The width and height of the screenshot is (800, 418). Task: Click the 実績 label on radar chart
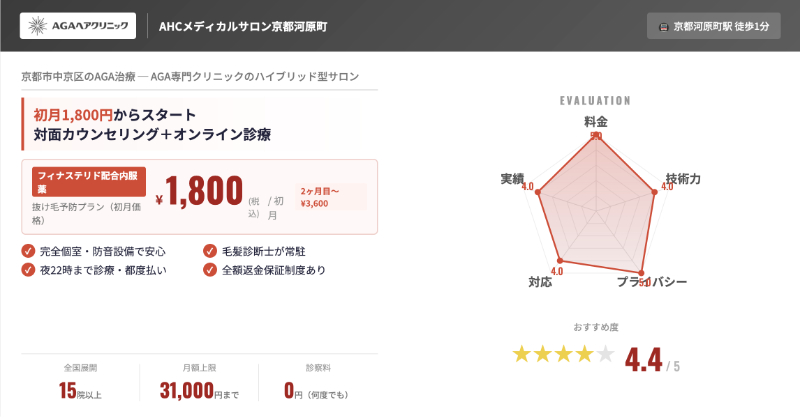click(512, 178)
